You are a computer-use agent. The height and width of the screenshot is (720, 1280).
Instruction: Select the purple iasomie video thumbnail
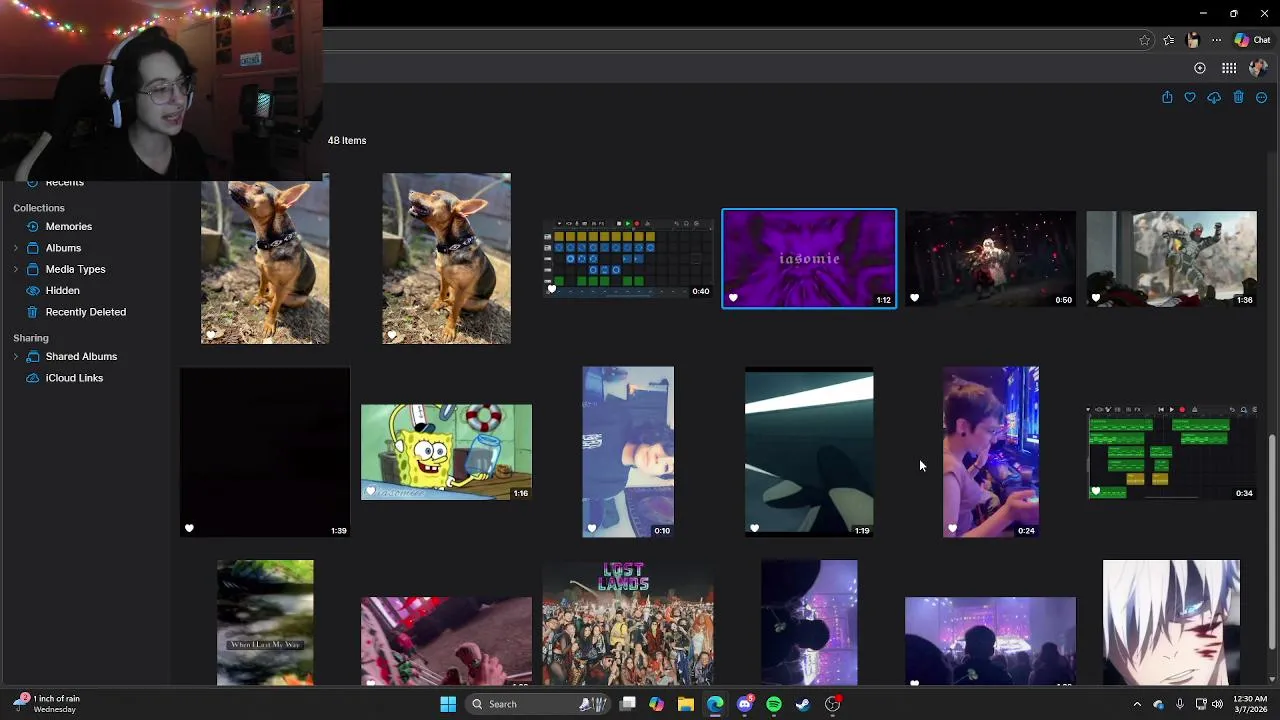point(809,258)
